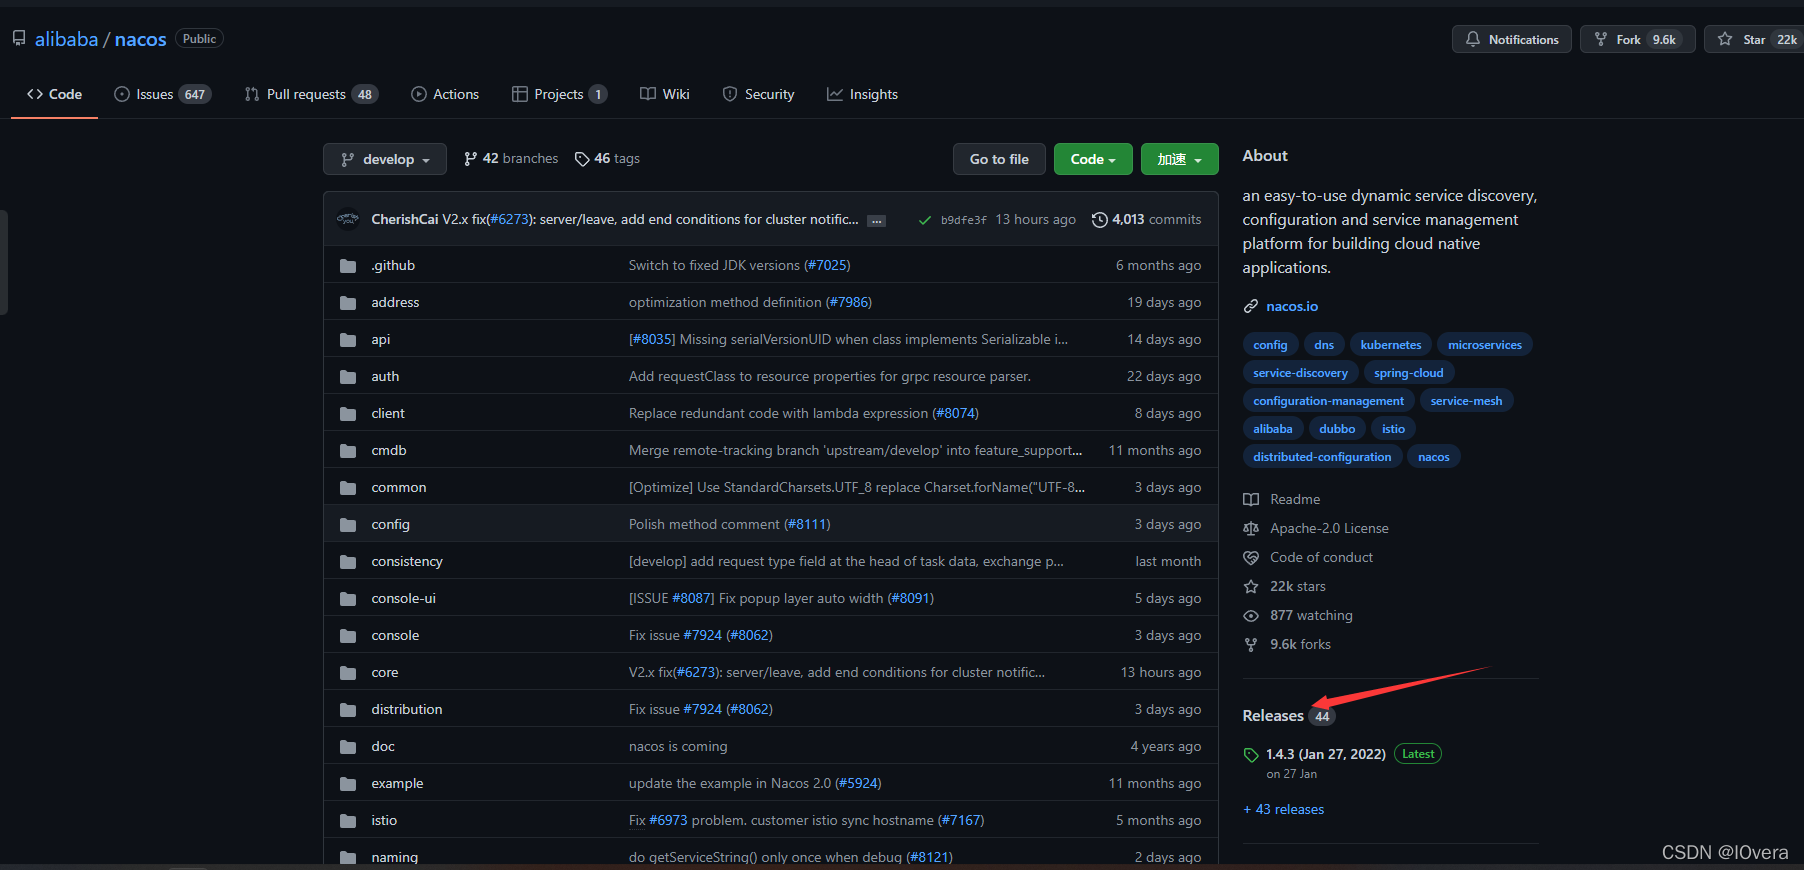This screenshot has height=870, width=1804.
Task: View the 42 branches link
Action: click(x=511, y=159)
